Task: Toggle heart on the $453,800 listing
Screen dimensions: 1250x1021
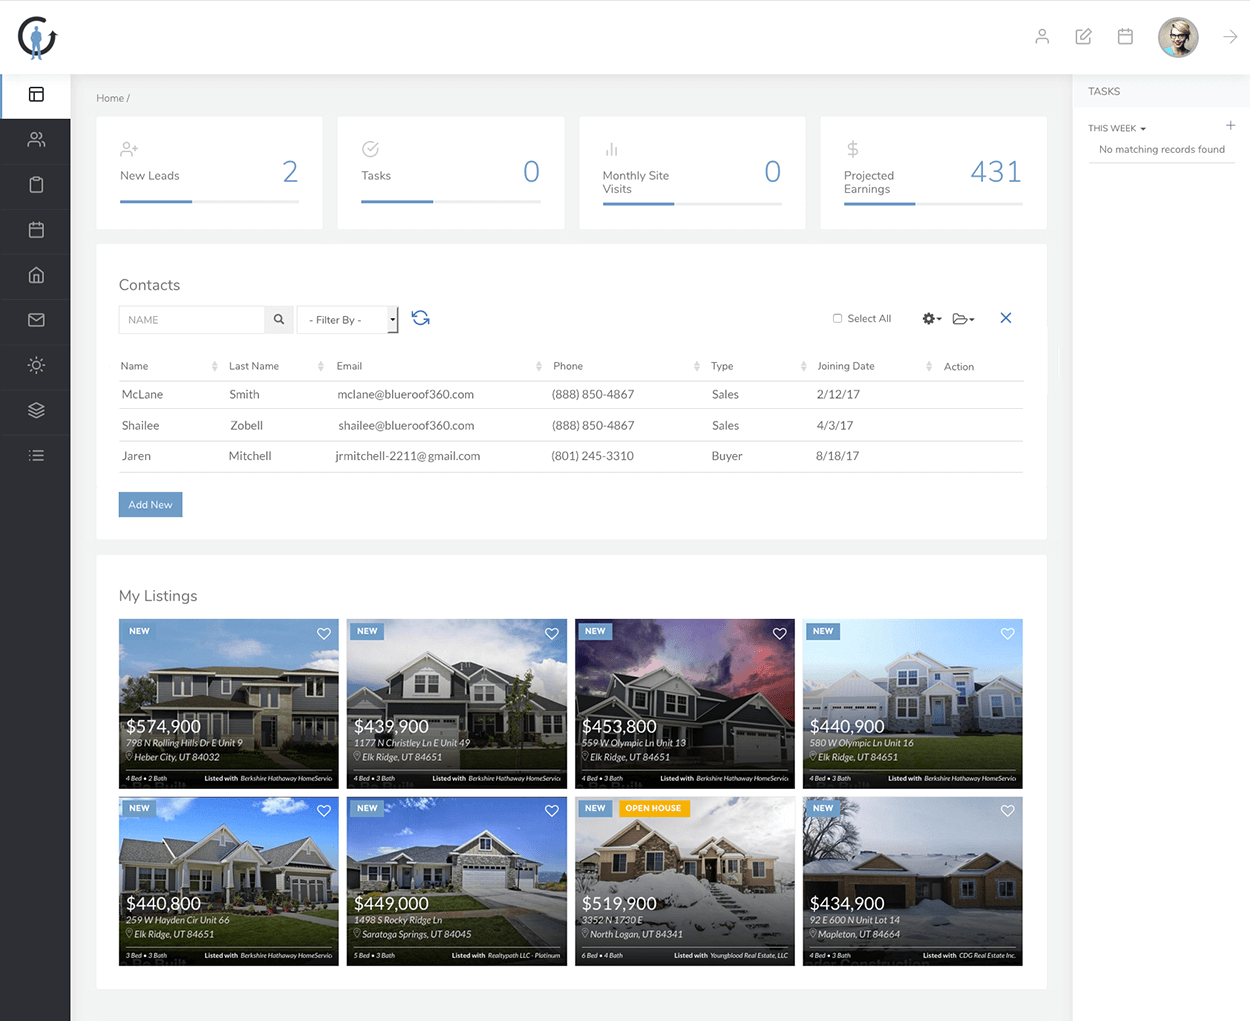Action: (x=780, y=634)
